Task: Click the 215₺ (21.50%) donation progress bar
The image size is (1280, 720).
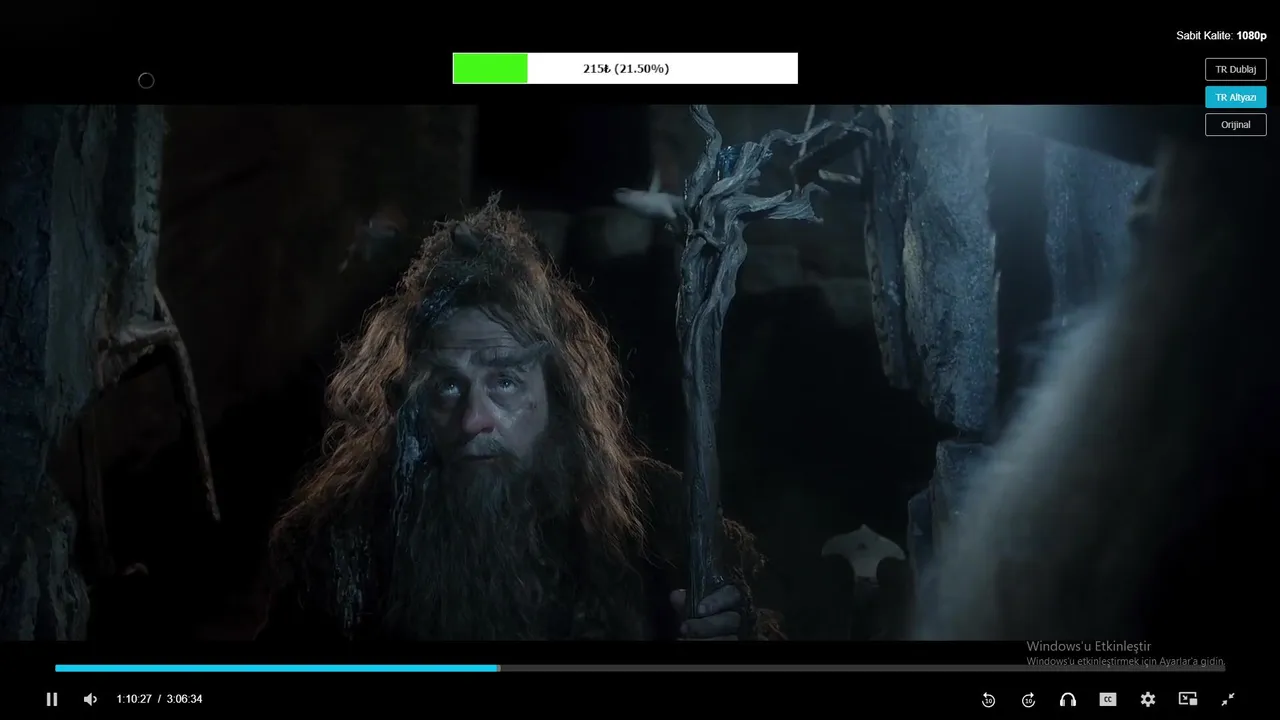Action: [625, 68]
